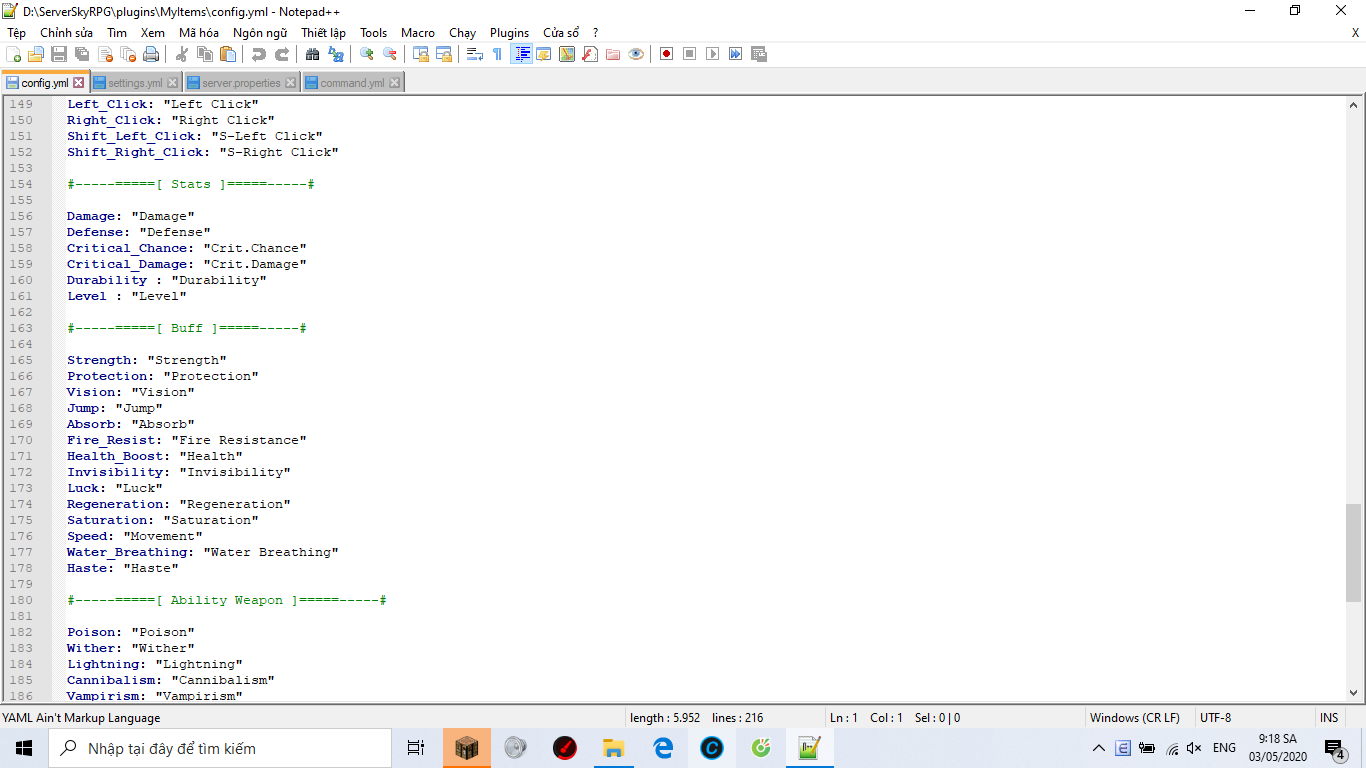Open the Tệp menu
Image resolution: width=1366 pixels, height=768 pixels.
click(x=17, y=33)
